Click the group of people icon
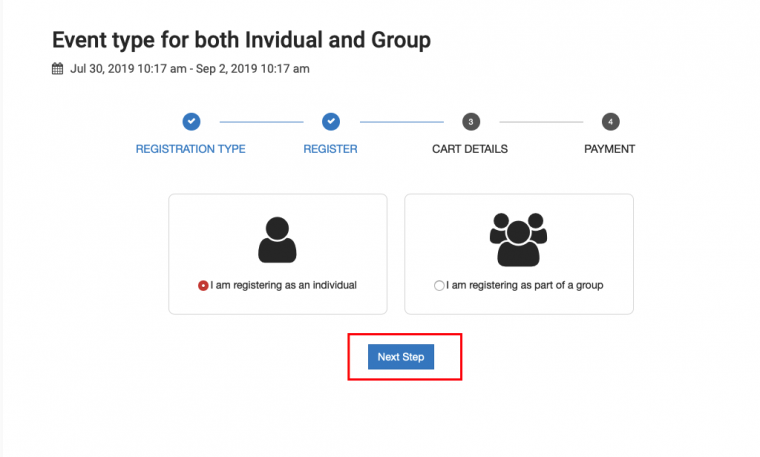Image resolution: width=760 pixels, height=457 pixels. (x=519, y=240)
